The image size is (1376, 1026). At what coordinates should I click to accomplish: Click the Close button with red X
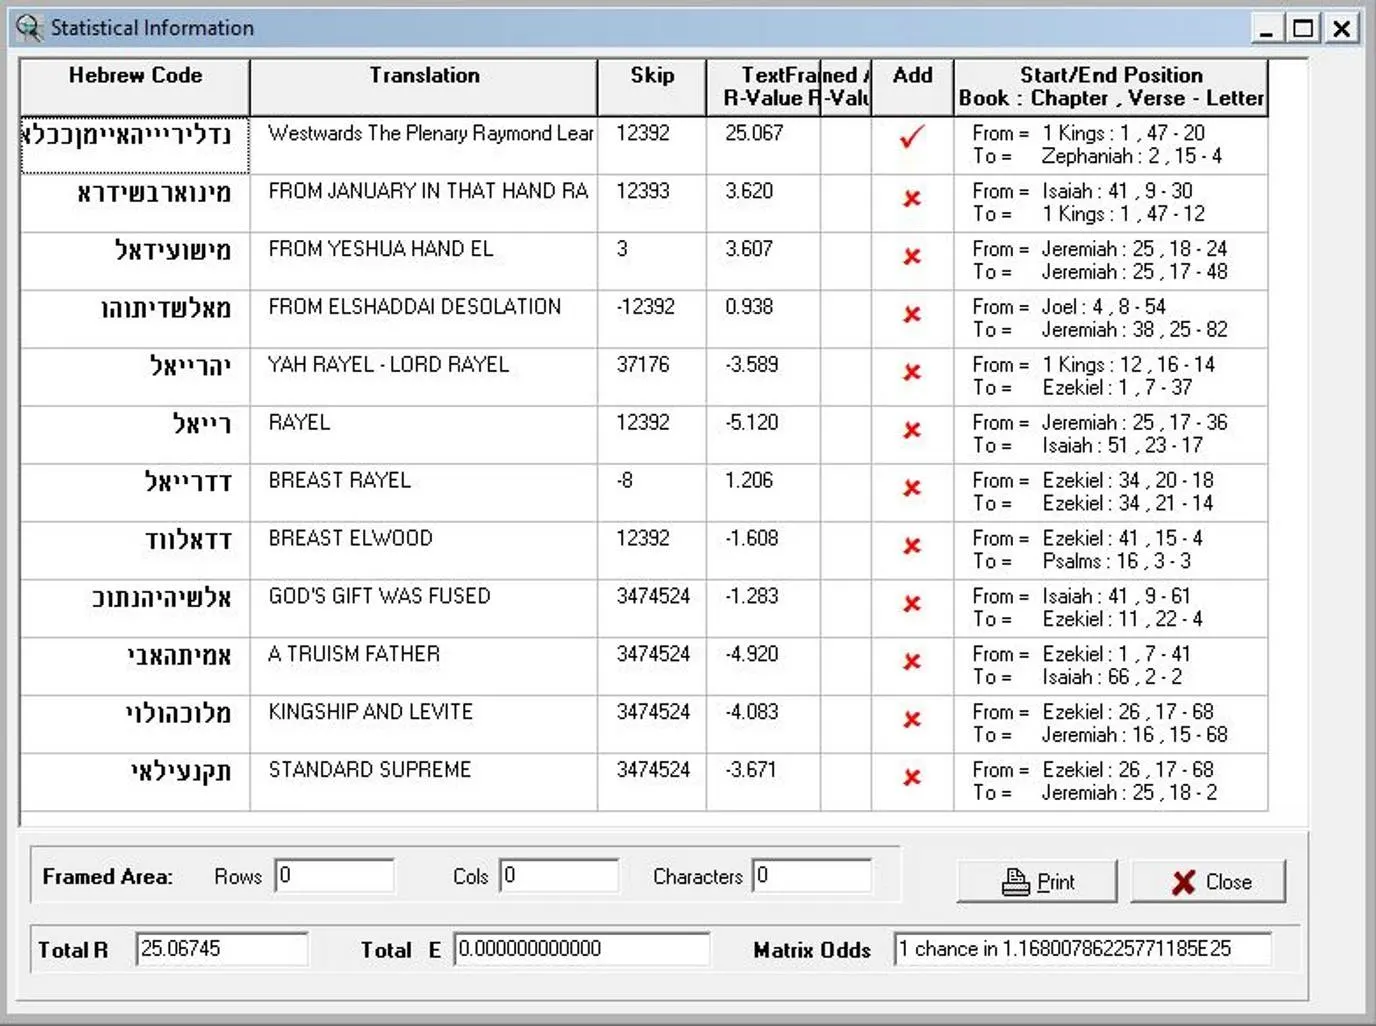1209,882
